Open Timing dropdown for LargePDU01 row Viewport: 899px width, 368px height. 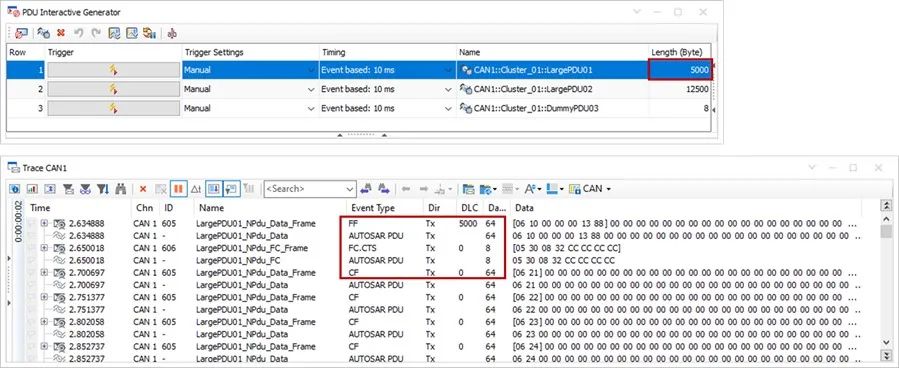point(449,71)
